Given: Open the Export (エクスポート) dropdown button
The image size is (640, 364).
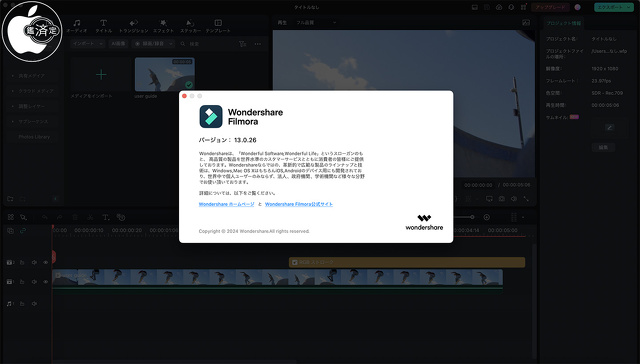Looking at the screenshot, I should tap(613, 7).
